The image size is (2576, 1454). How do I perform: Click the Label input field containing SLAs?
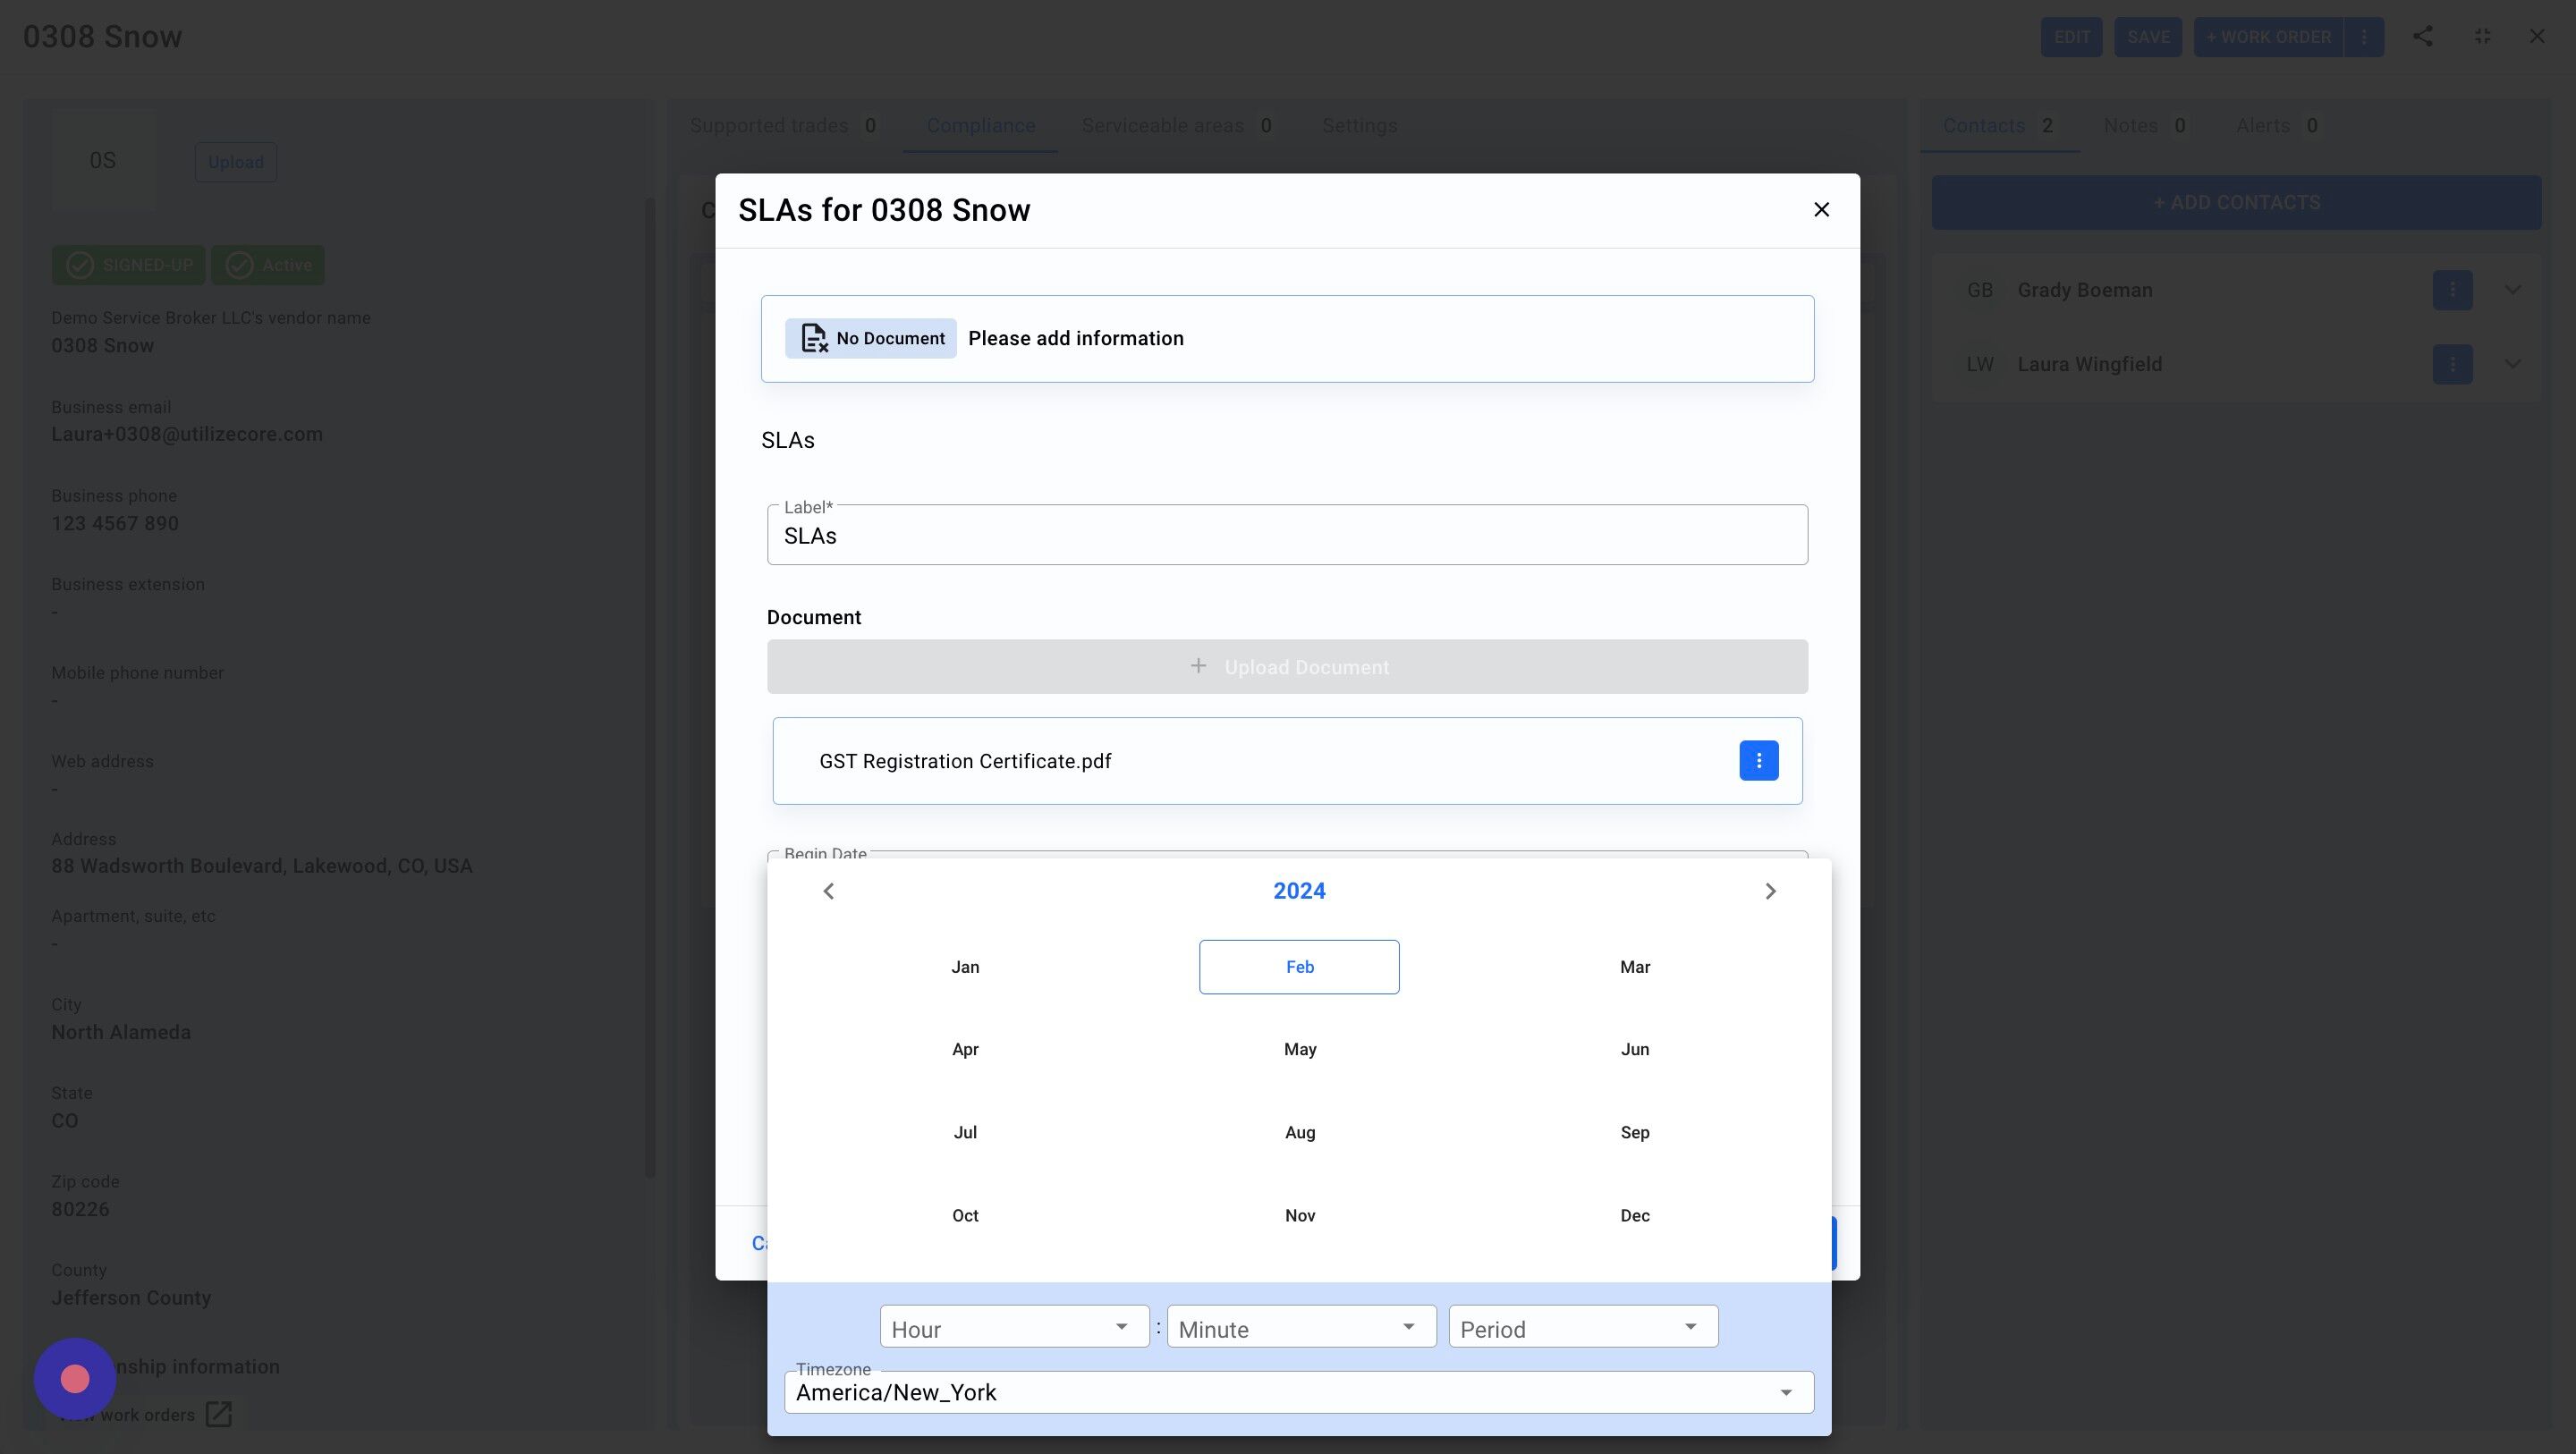pos(1287,536)
